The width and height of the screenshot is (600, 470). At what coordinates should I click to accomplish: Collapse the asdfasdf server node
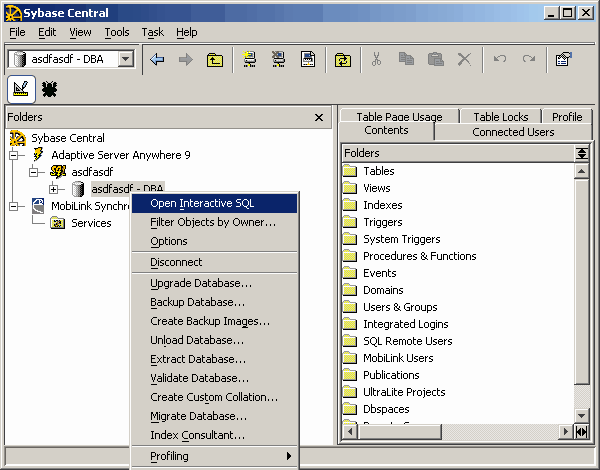pyautogui.click(x=34, y=172)
